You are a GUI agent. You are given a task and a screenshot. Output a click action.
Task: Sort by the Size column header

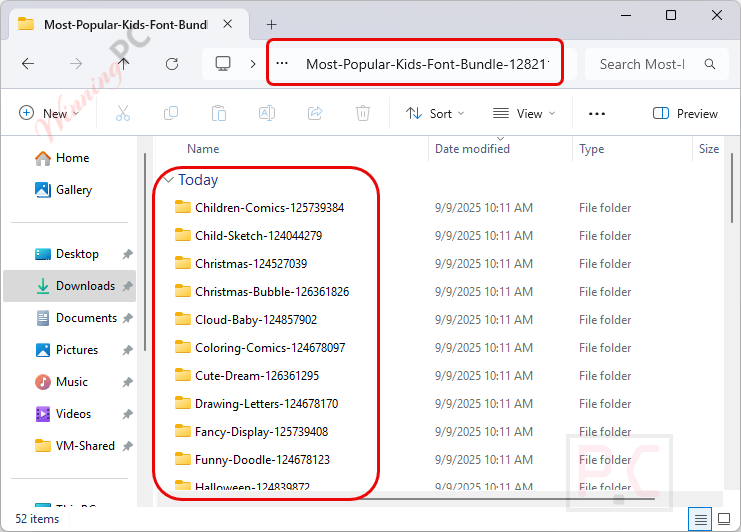(x=708, y=149)
